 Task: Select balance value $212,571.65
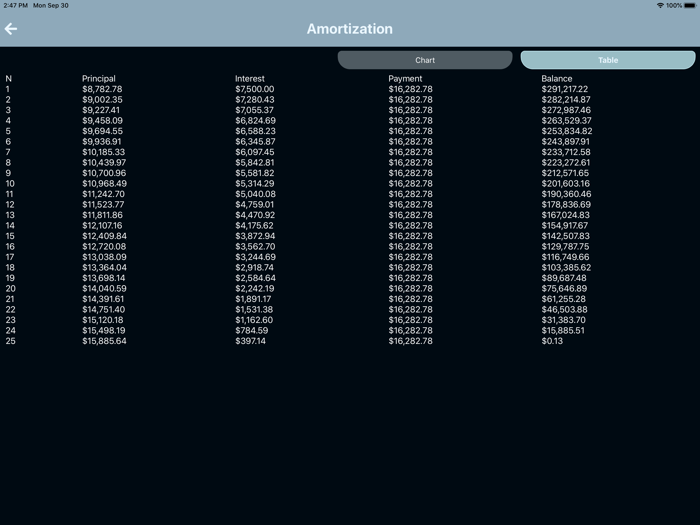pos(565,173)
